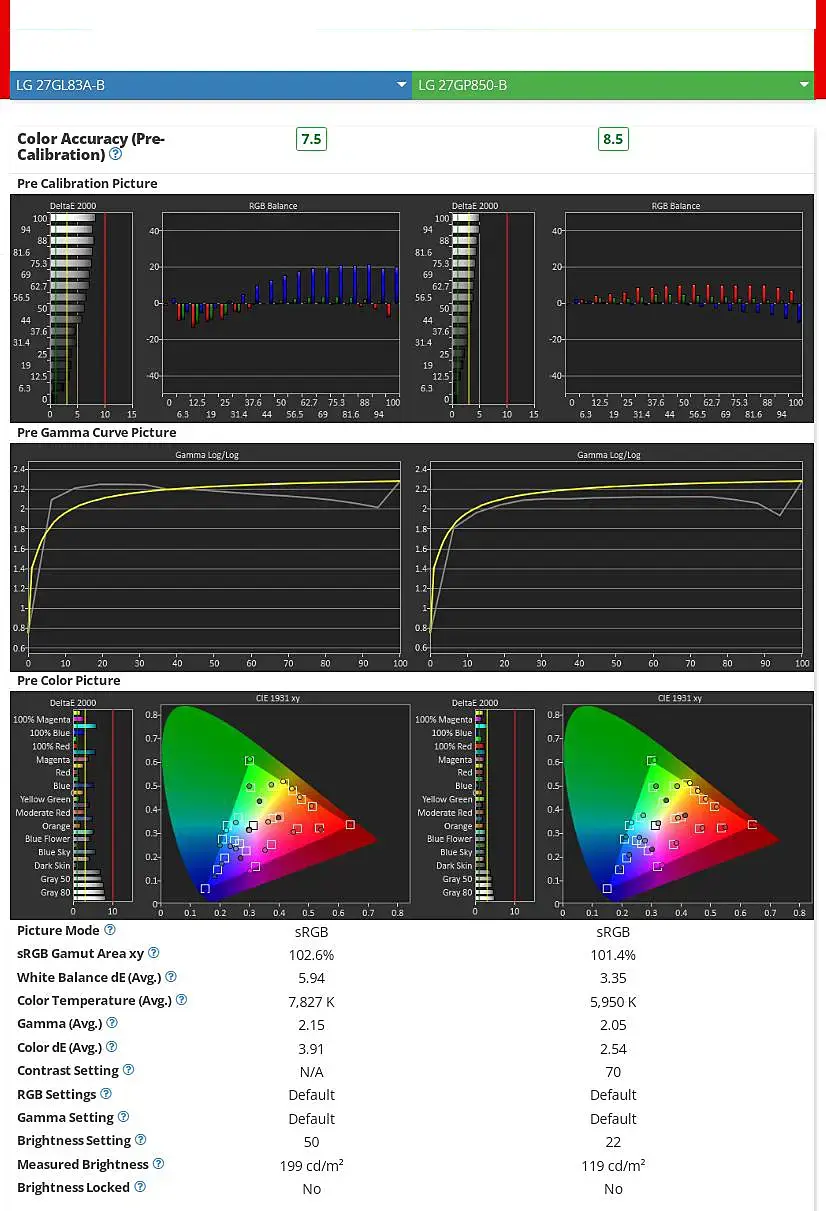Select the Color Accuracy (Pre-Calibration) heading

point(91,147)
